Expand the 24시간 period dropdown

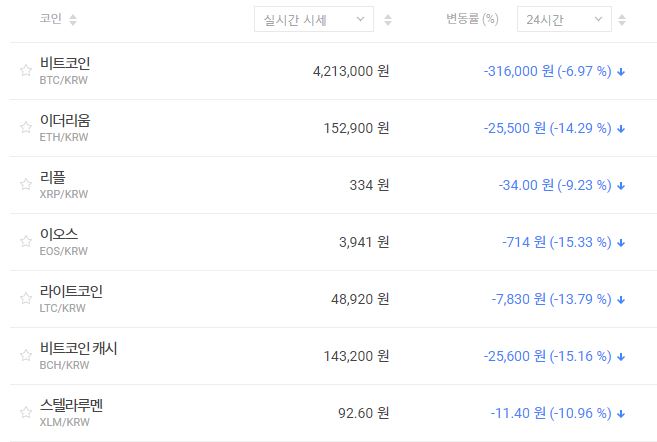564,19
